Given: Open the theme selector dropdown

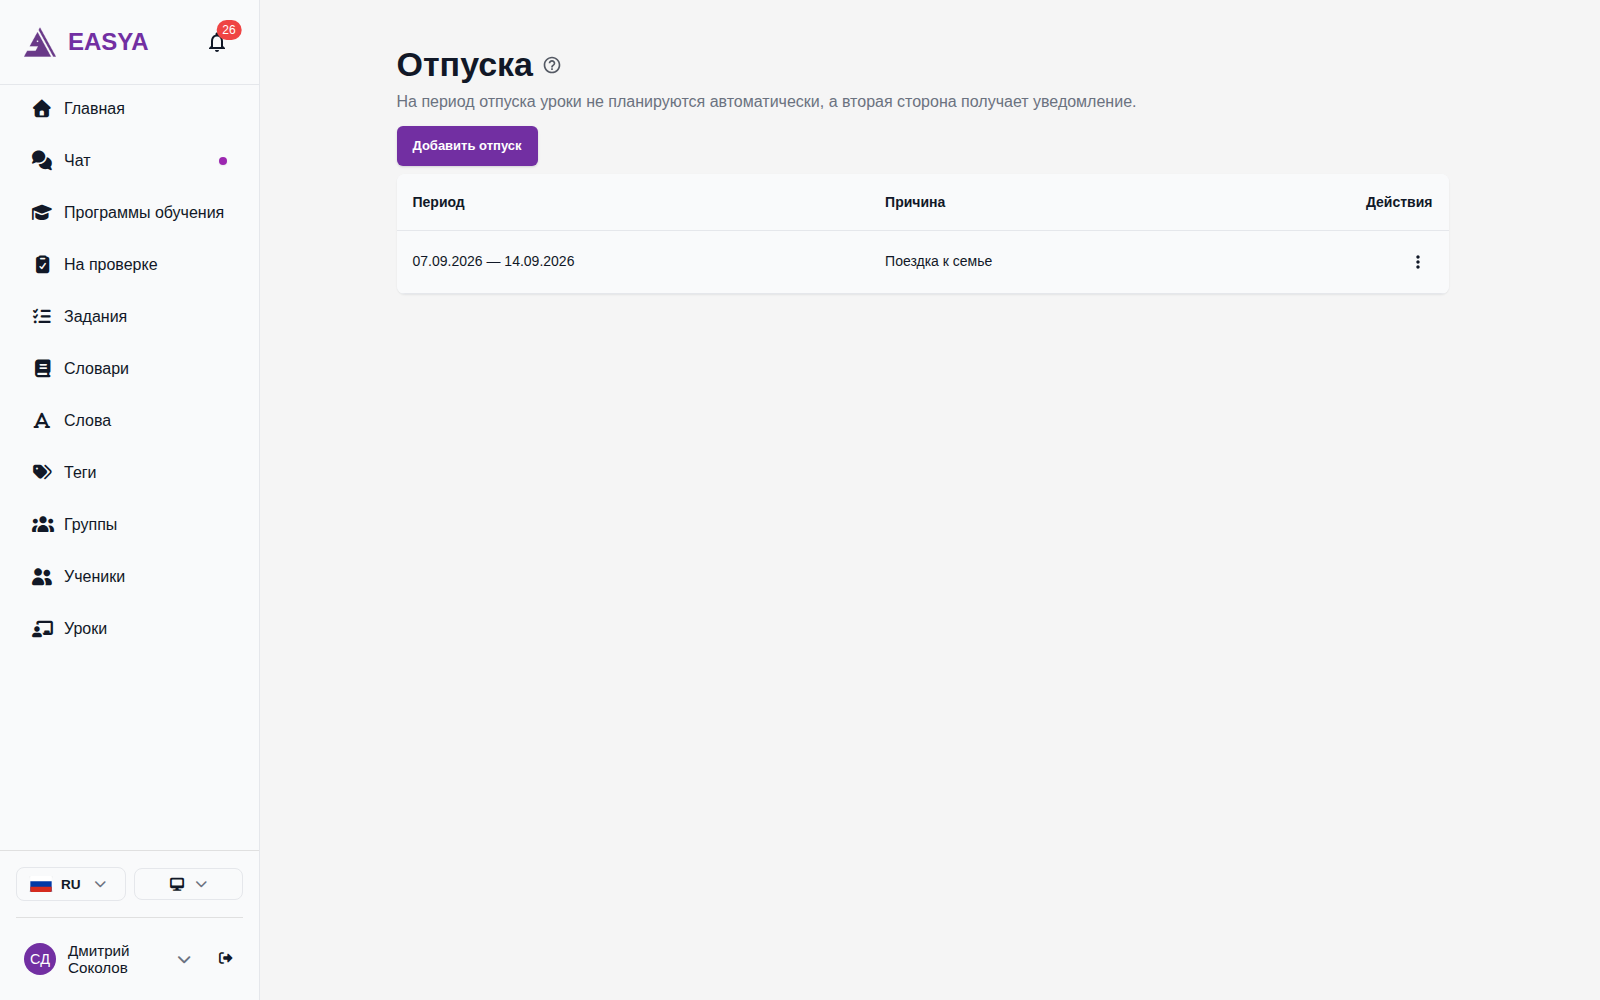Looking at the screenshot, I should 188,884.
